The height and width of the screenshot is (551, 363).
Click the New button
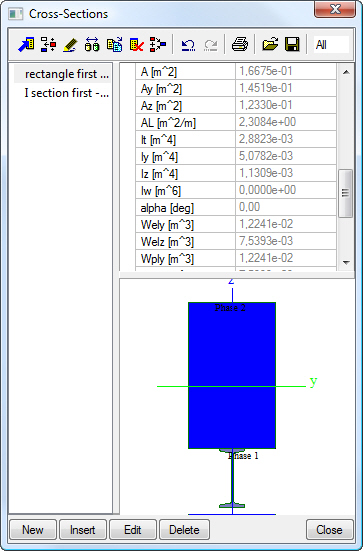[x=33, y=530]
